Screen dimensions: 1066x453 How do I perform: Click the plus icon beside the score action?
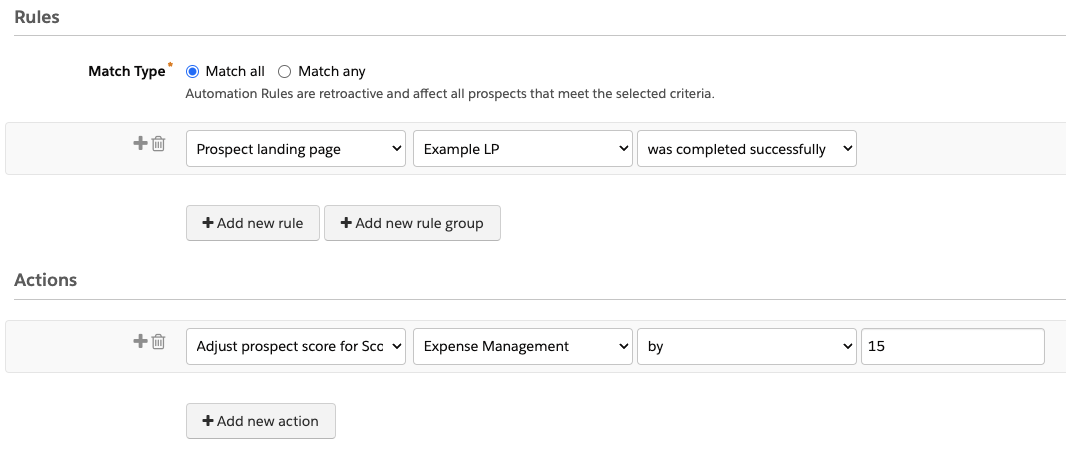[140, 341]
